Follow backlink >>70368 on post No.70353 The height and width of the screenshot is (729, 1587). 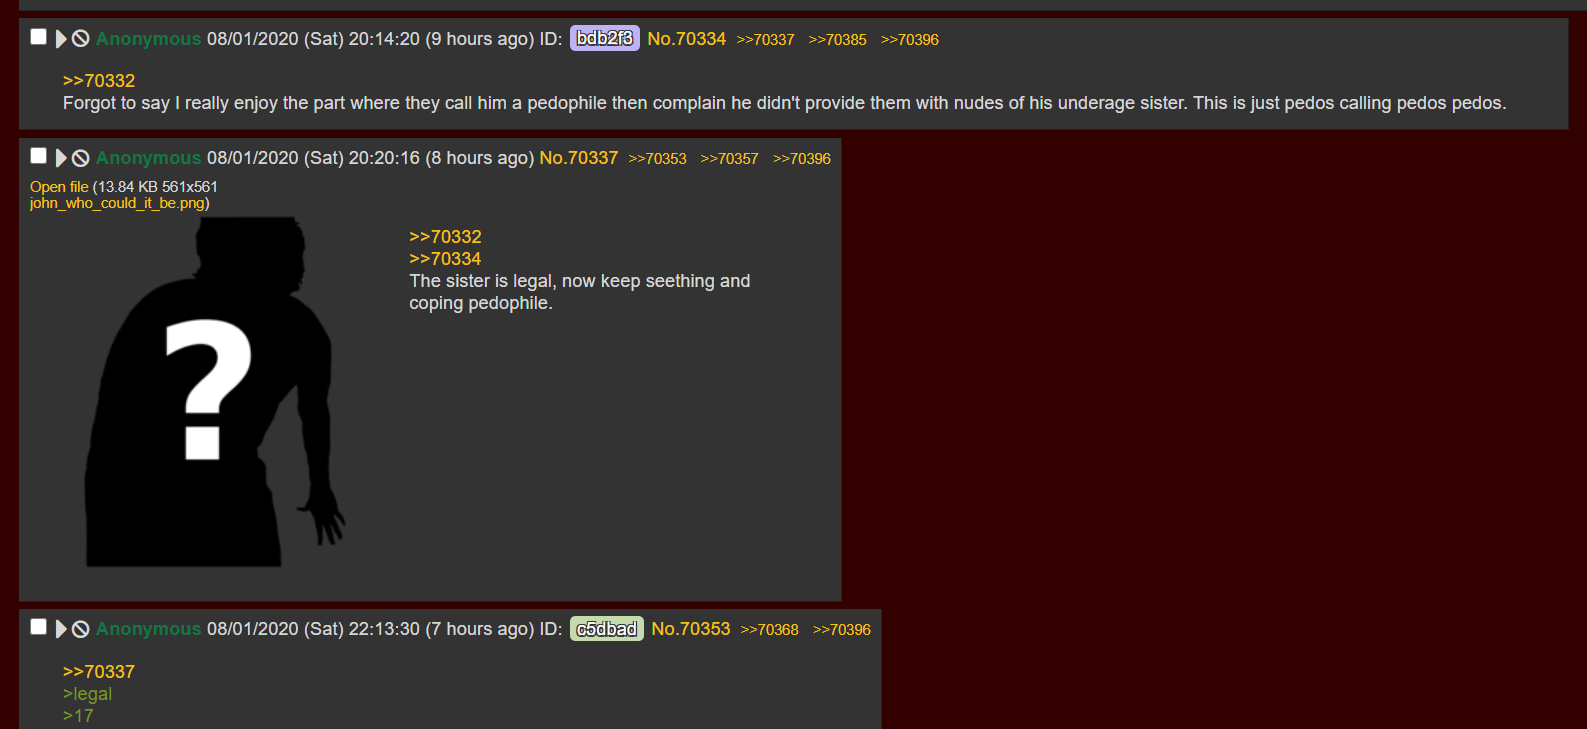[770, 630]
